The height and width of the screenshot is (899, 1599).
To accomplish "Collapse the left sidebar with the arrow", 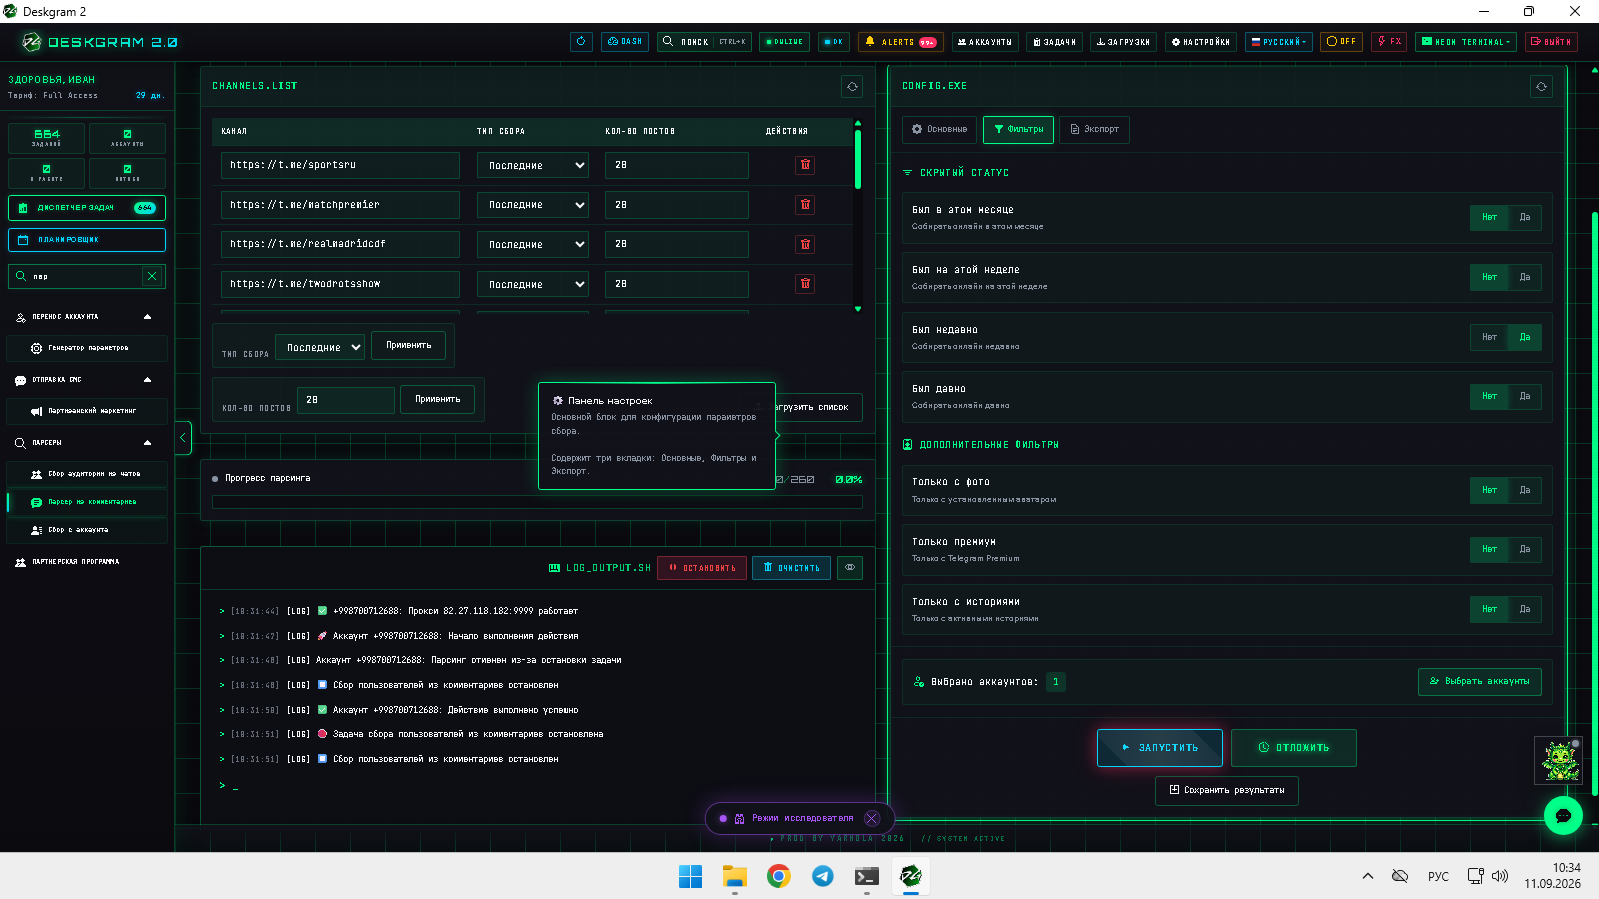I will coord(183,438).
